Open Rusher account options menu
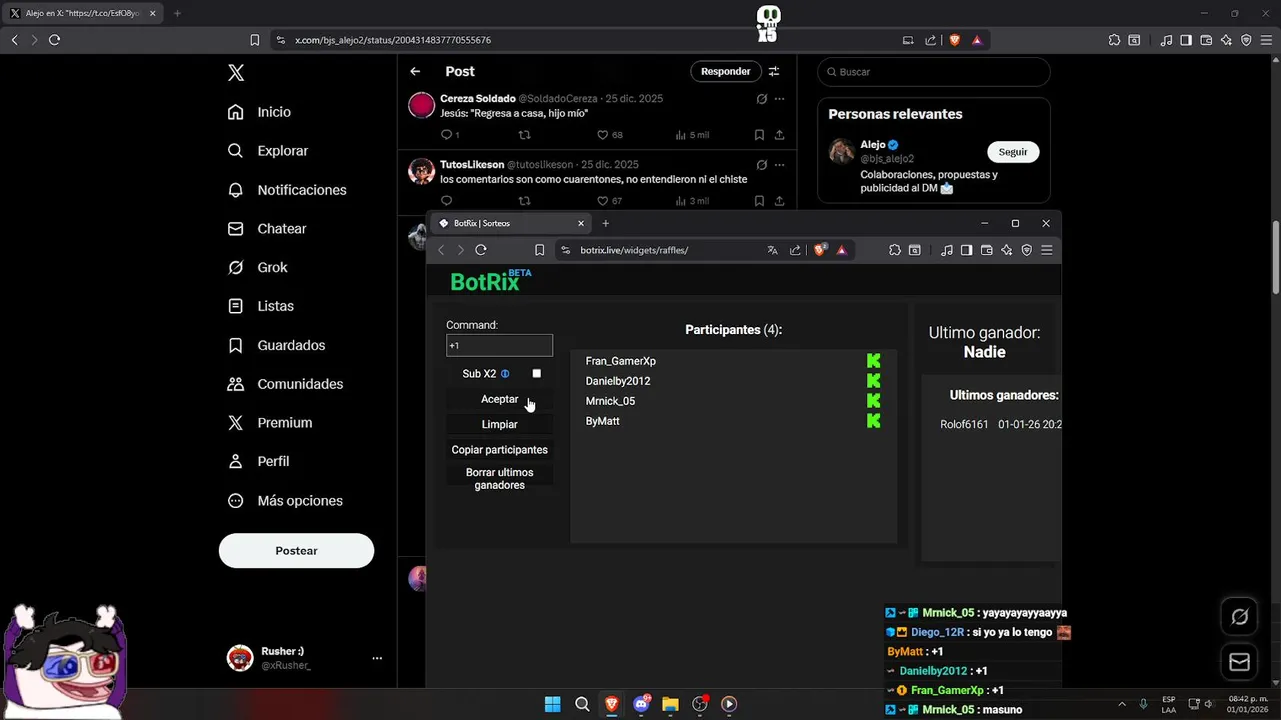The height and width of the screenshot is (720, 1281). [377, 658]
